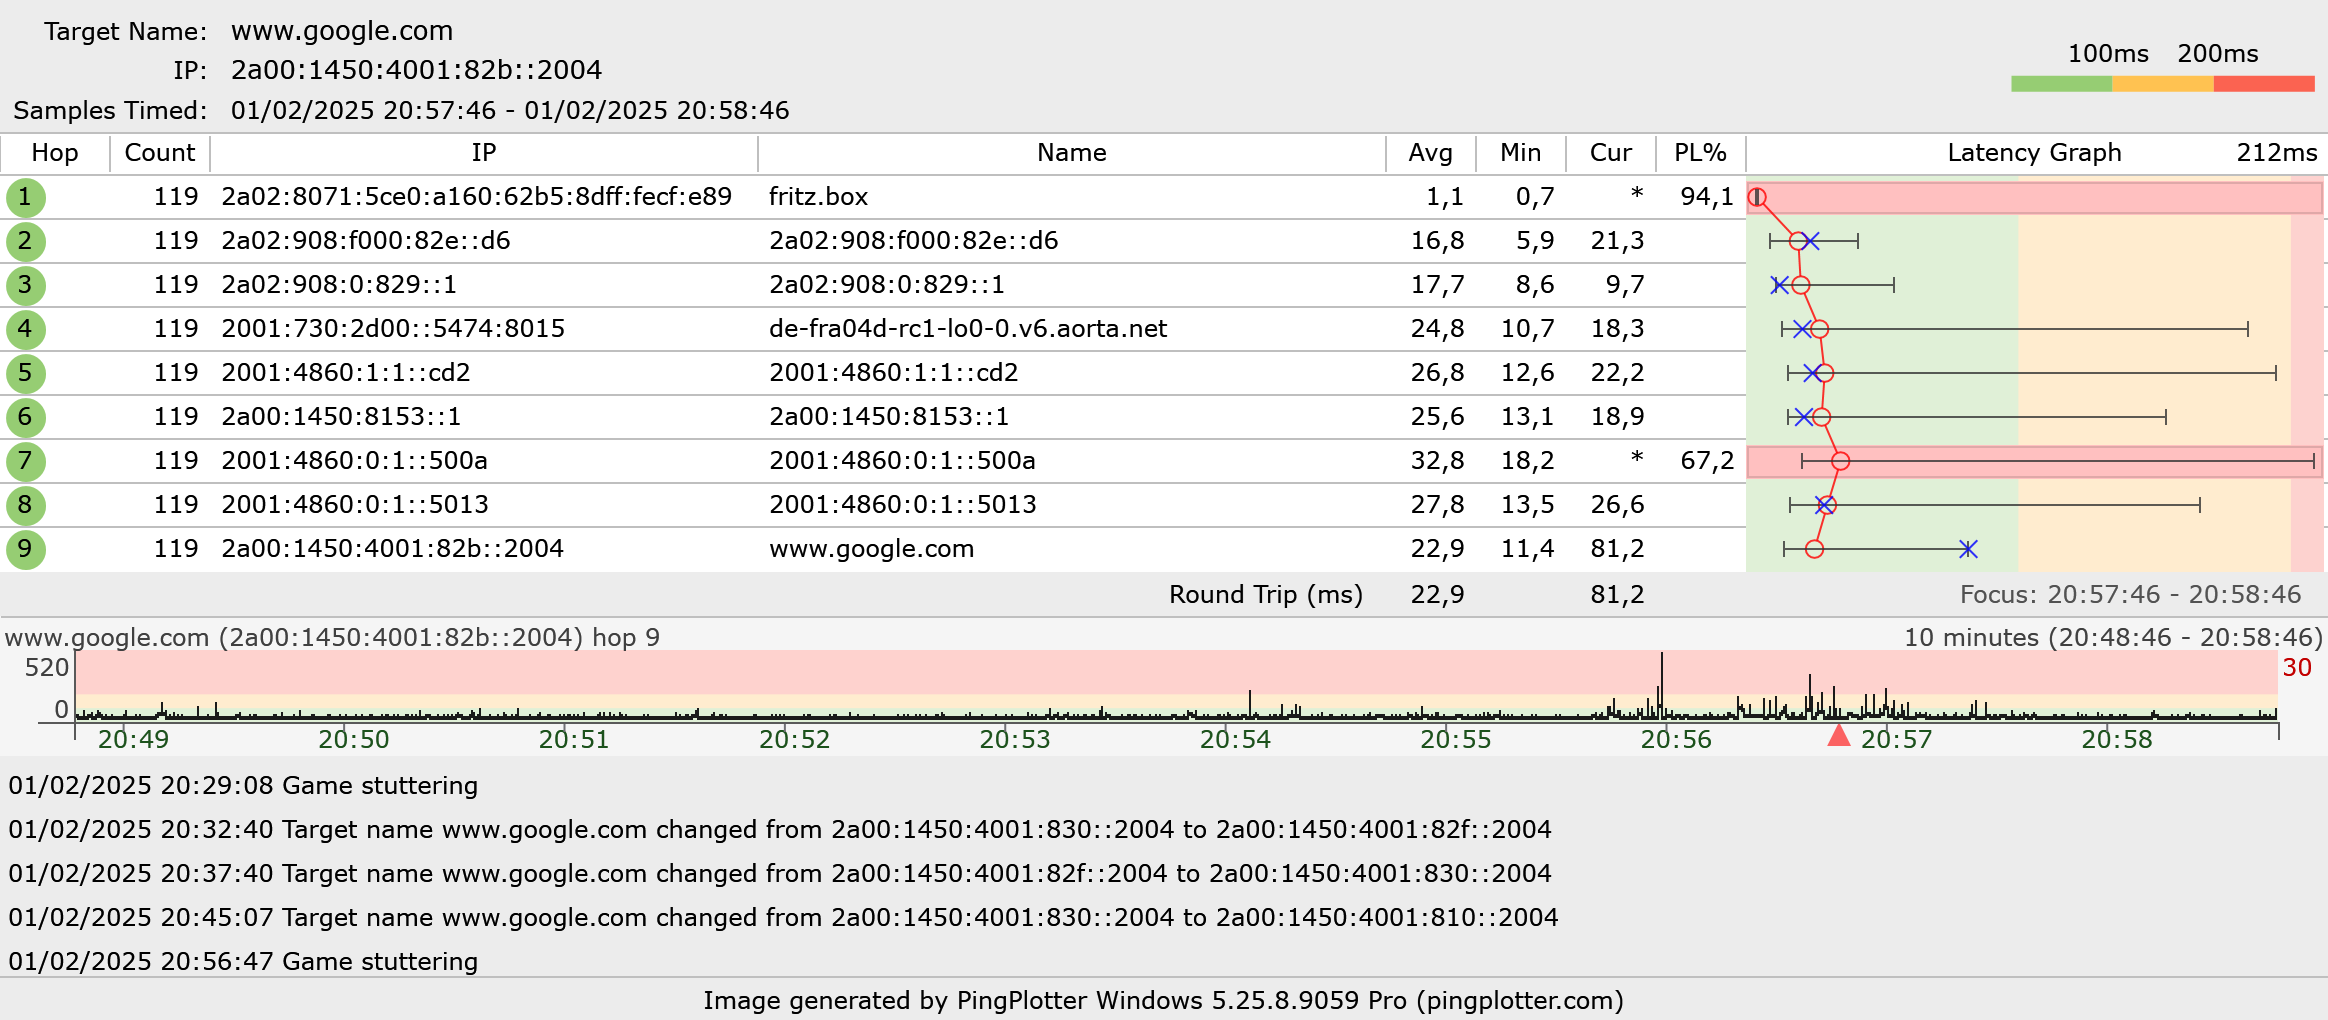Screen dimensions: 2328x1020
Task: Click the green hop 5 circle icon
Action: 25,373
